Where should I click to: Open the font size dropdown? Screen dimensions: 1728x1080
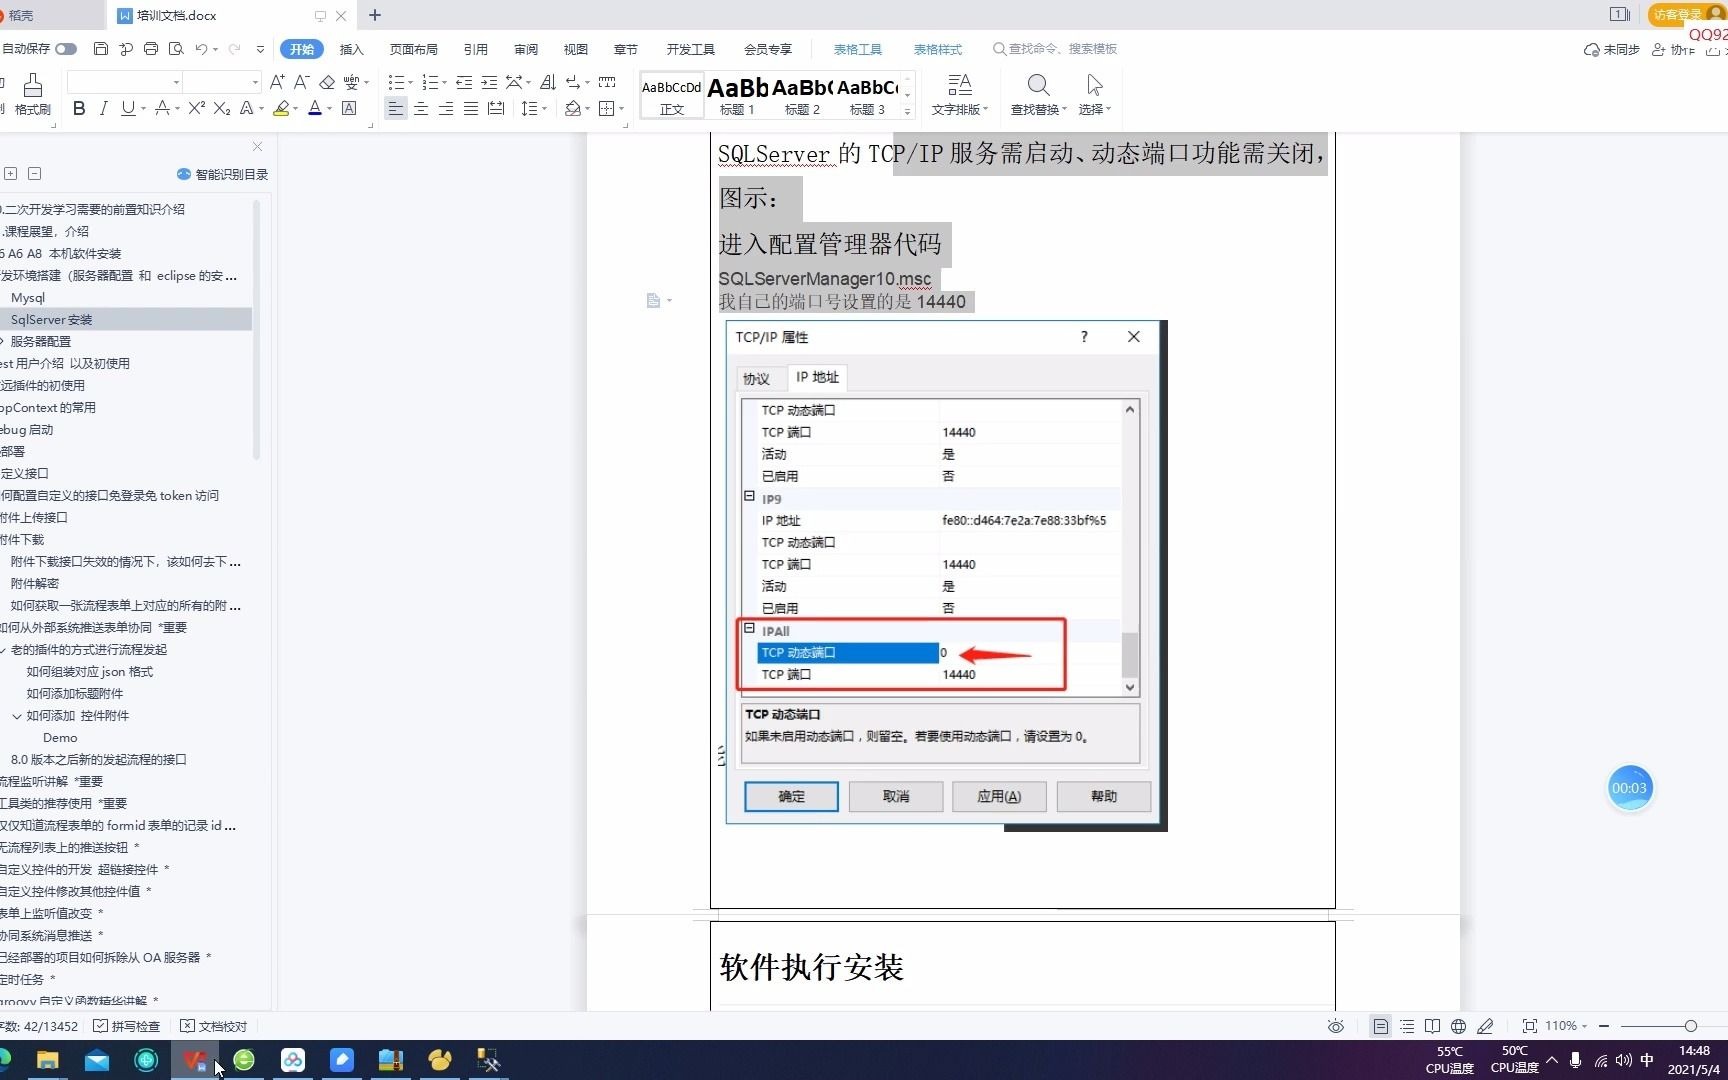[255, 82]
